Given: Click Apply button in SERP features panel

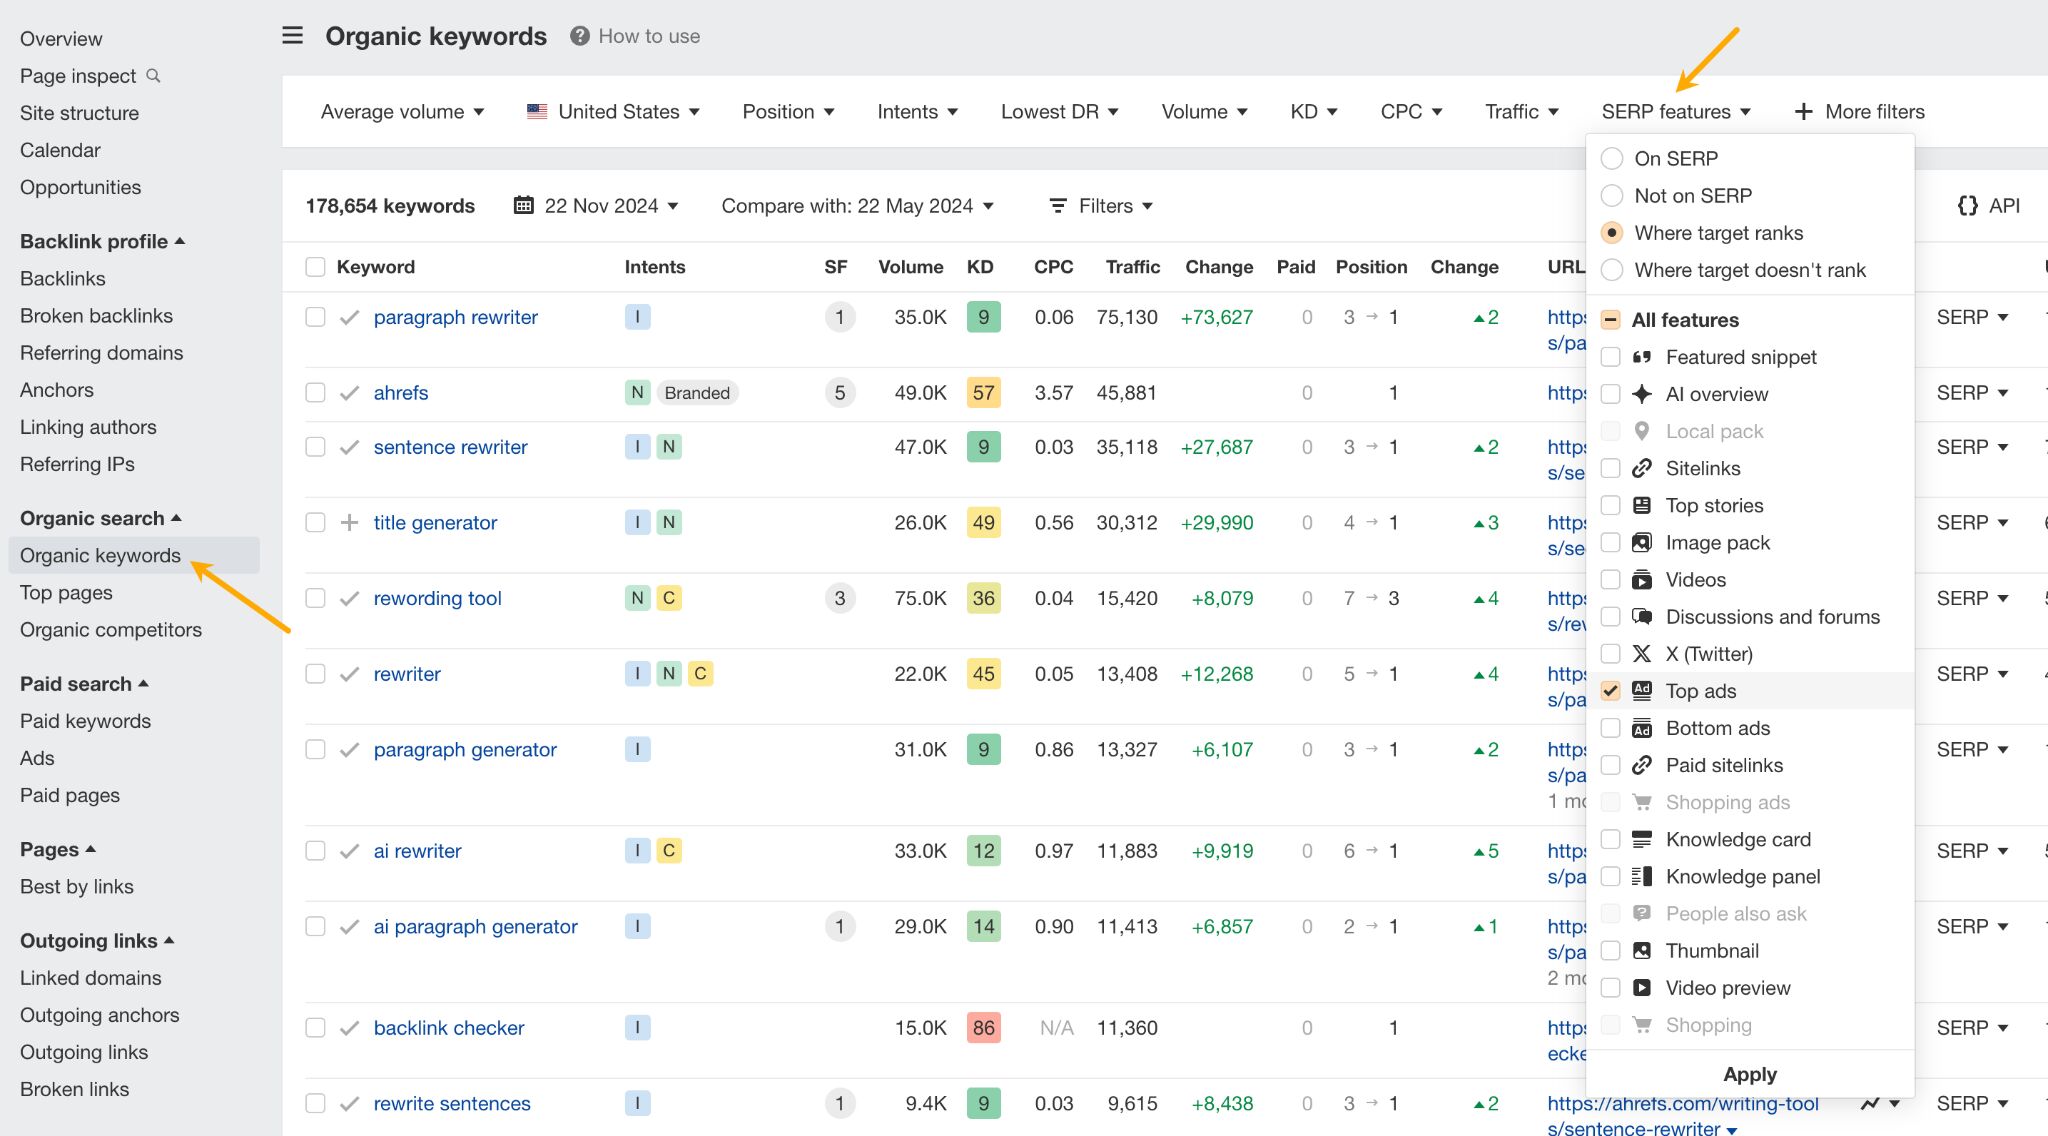Looking at the screenshot, I should (x=1750, y=1073).
